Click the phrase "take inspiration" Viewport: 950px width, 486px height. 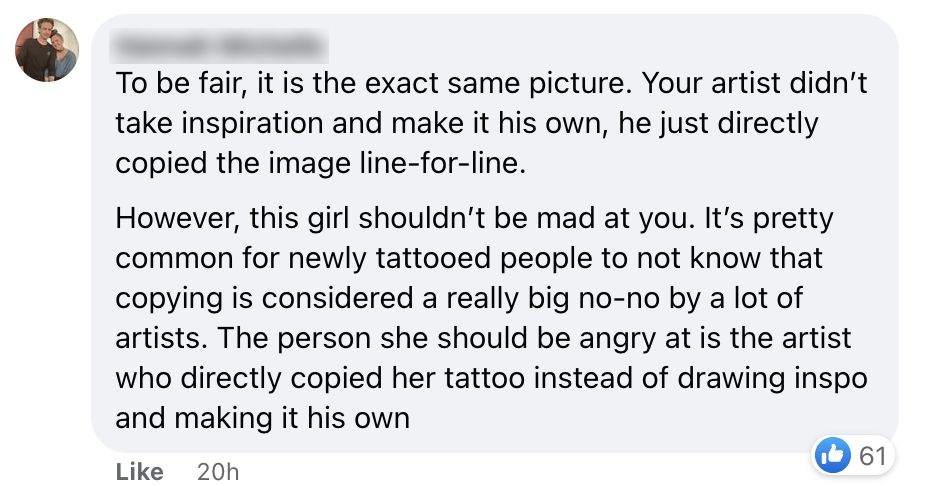coord(217,124)
